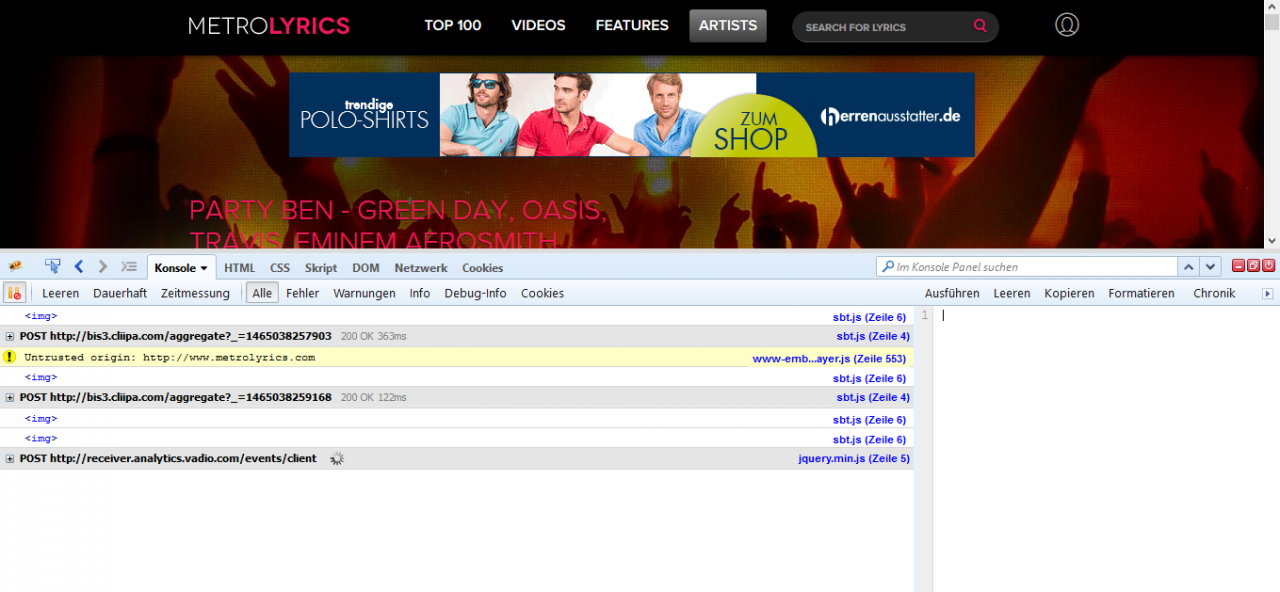Deactivate Firebug with the power icon
The height and width of the screenshot is (592, 1280).
point(1269,266)
